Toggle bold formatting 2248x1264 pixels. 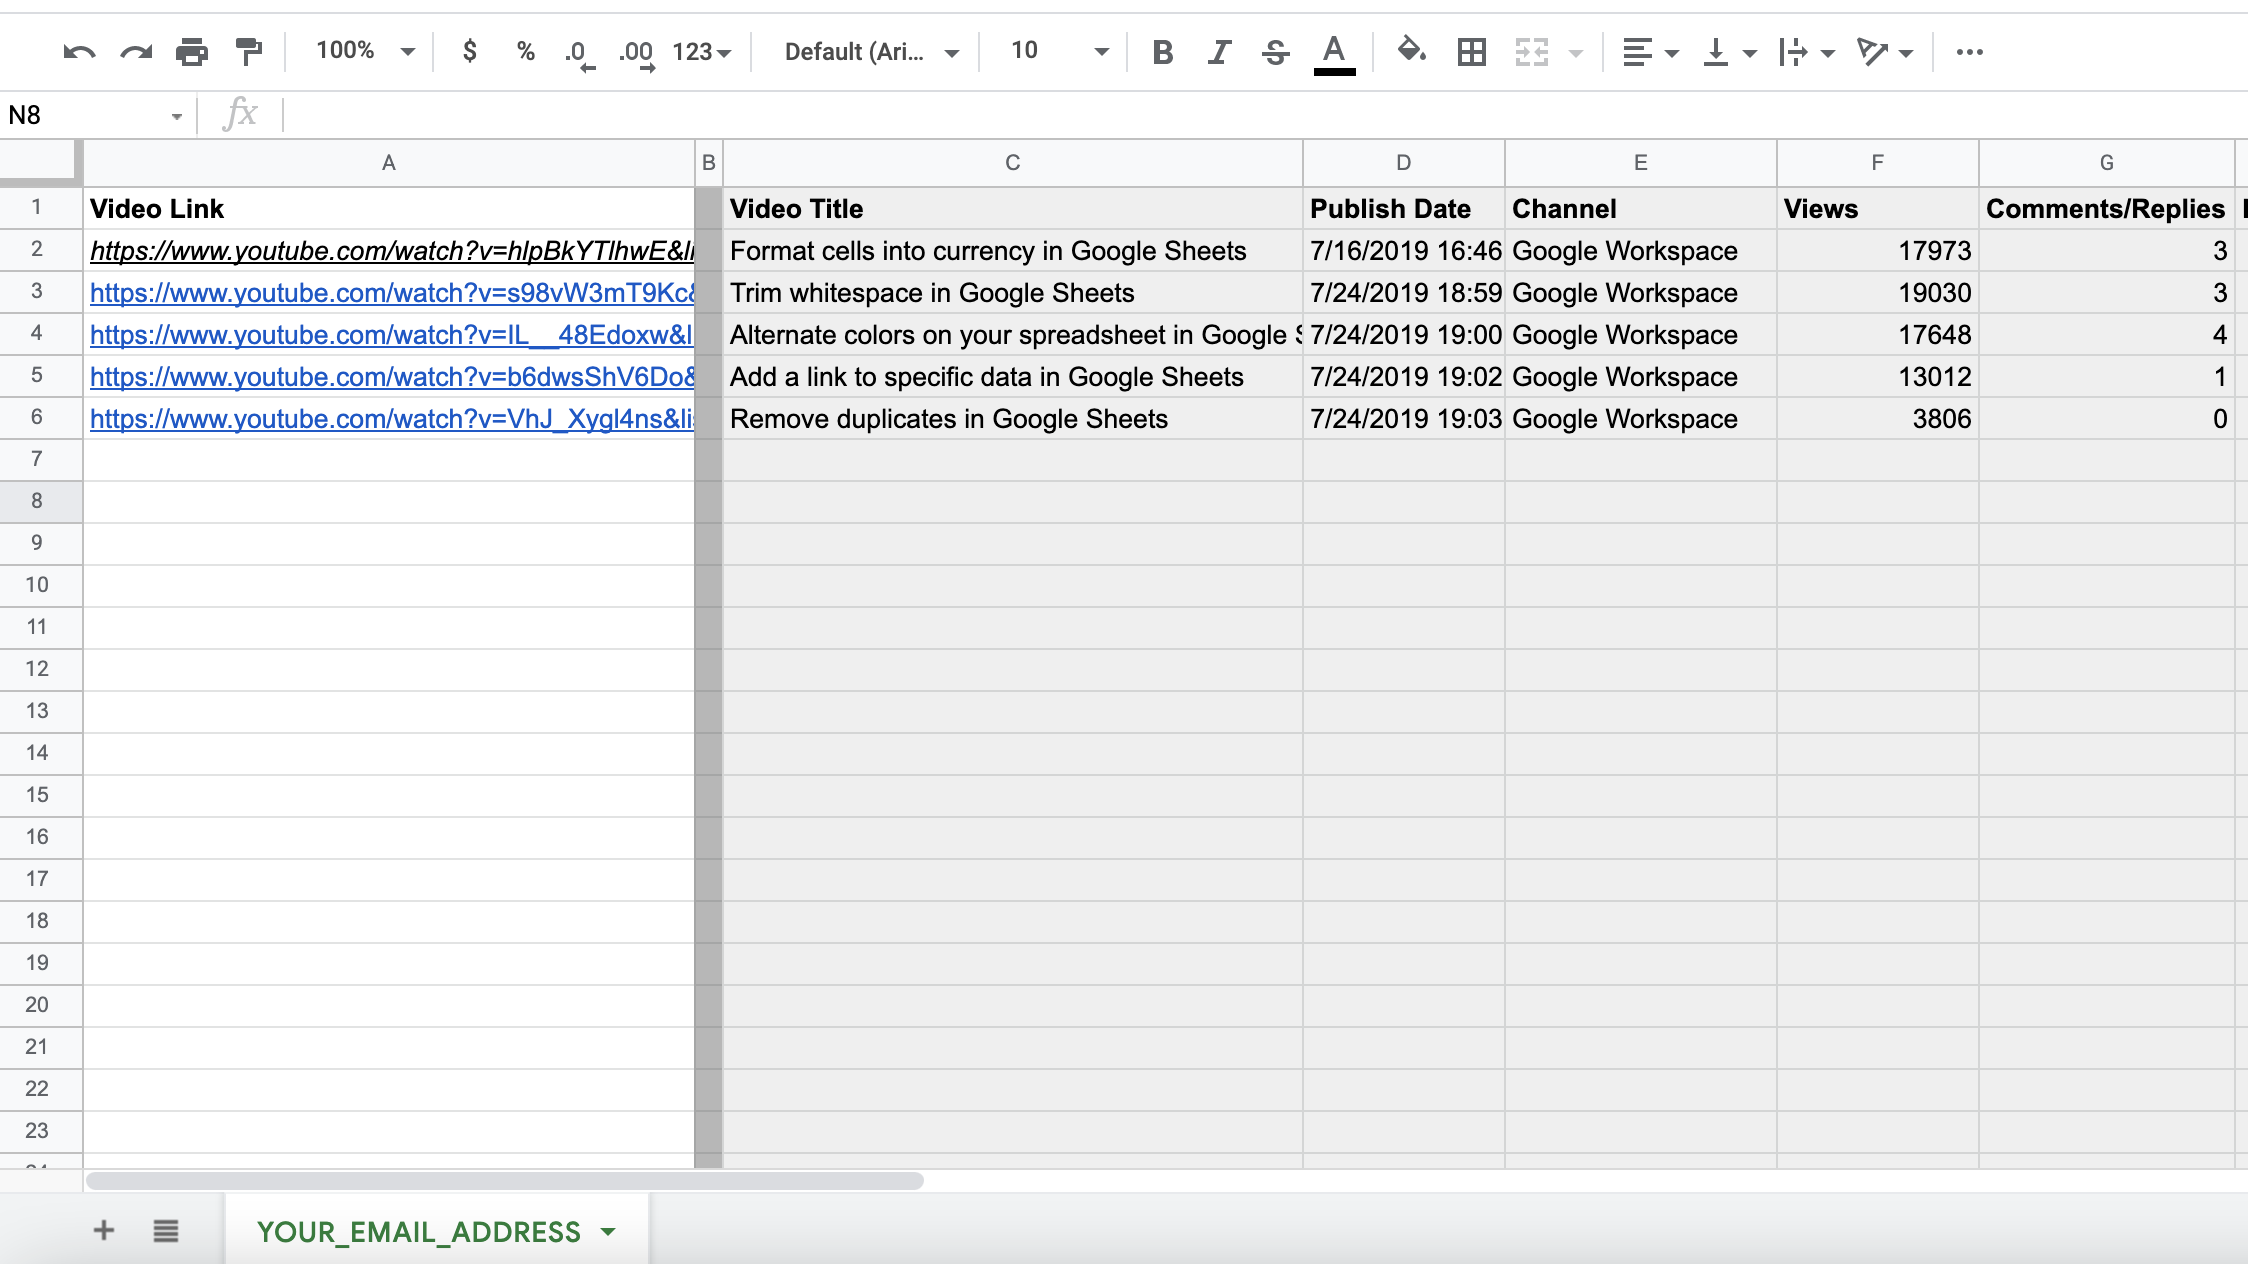coord(1163,52)
